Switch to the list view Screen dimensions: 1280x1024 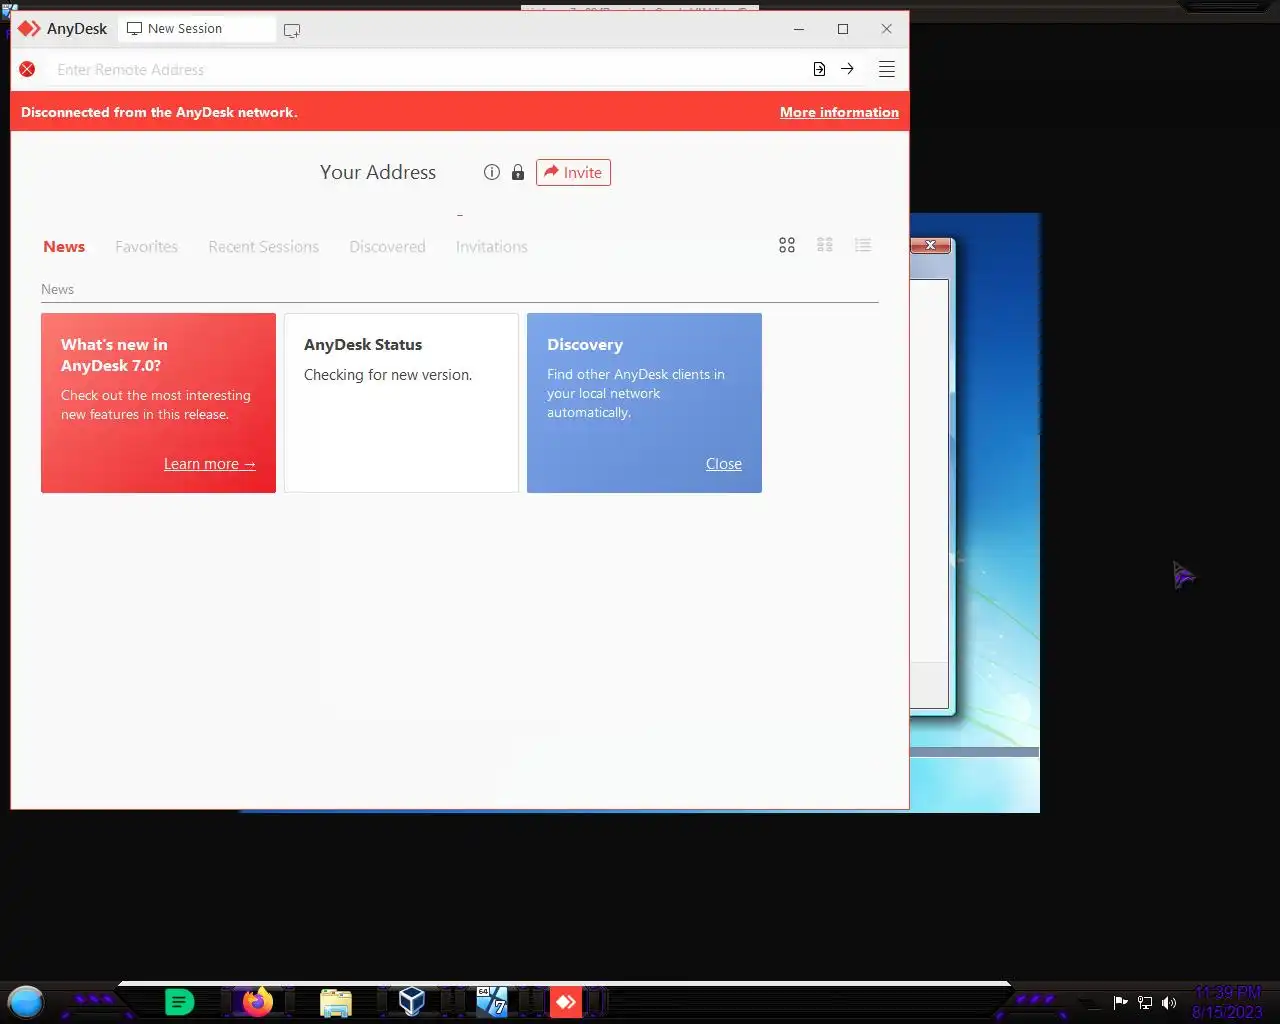tap(863, 245)
